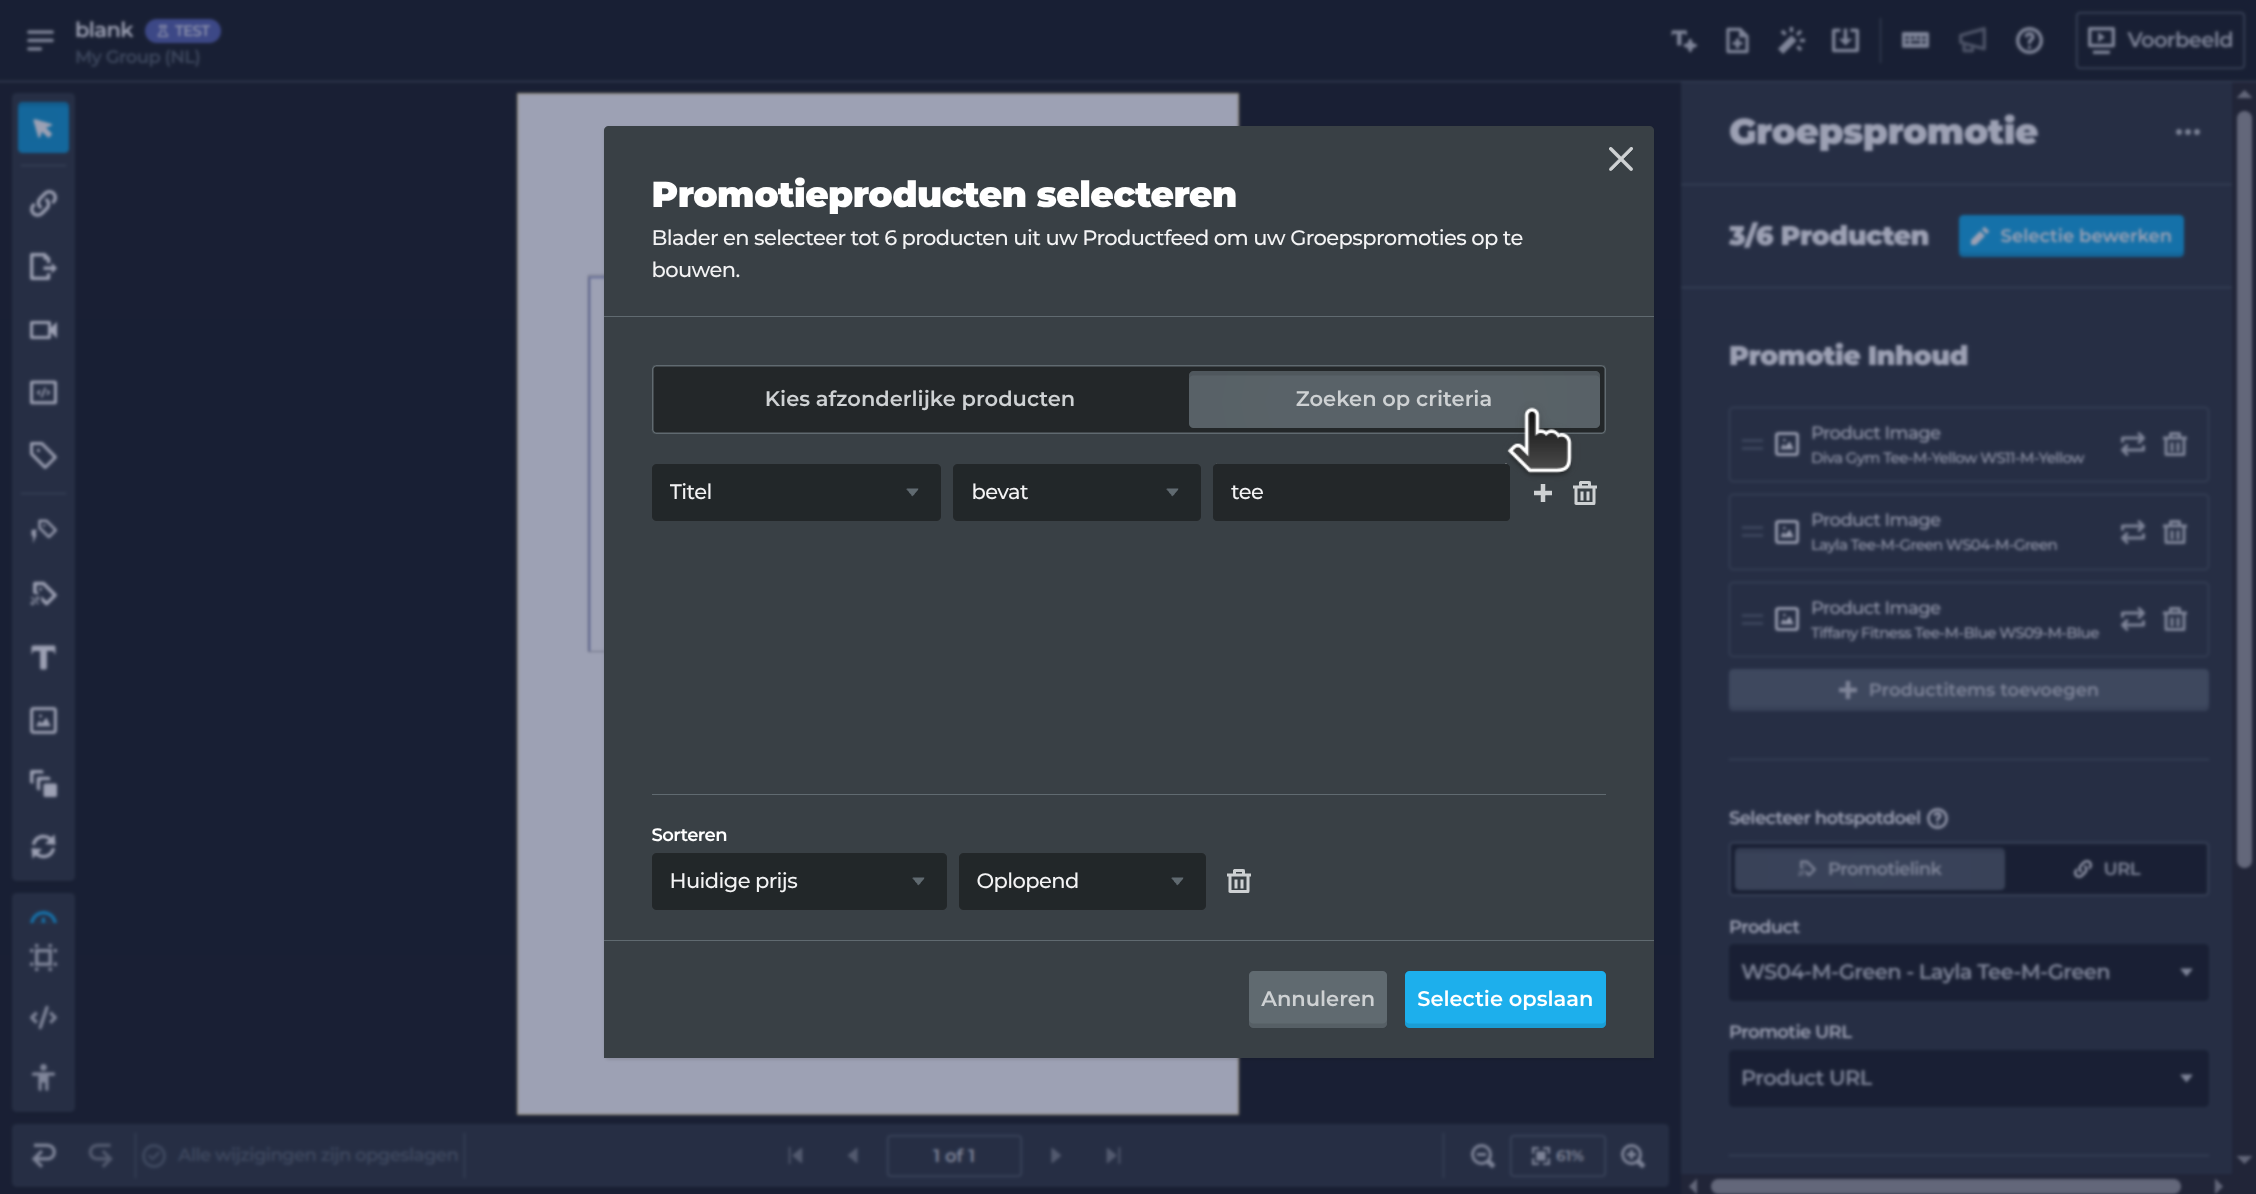
Task: Click the Selectie opslaan button
Action: 1505,999
